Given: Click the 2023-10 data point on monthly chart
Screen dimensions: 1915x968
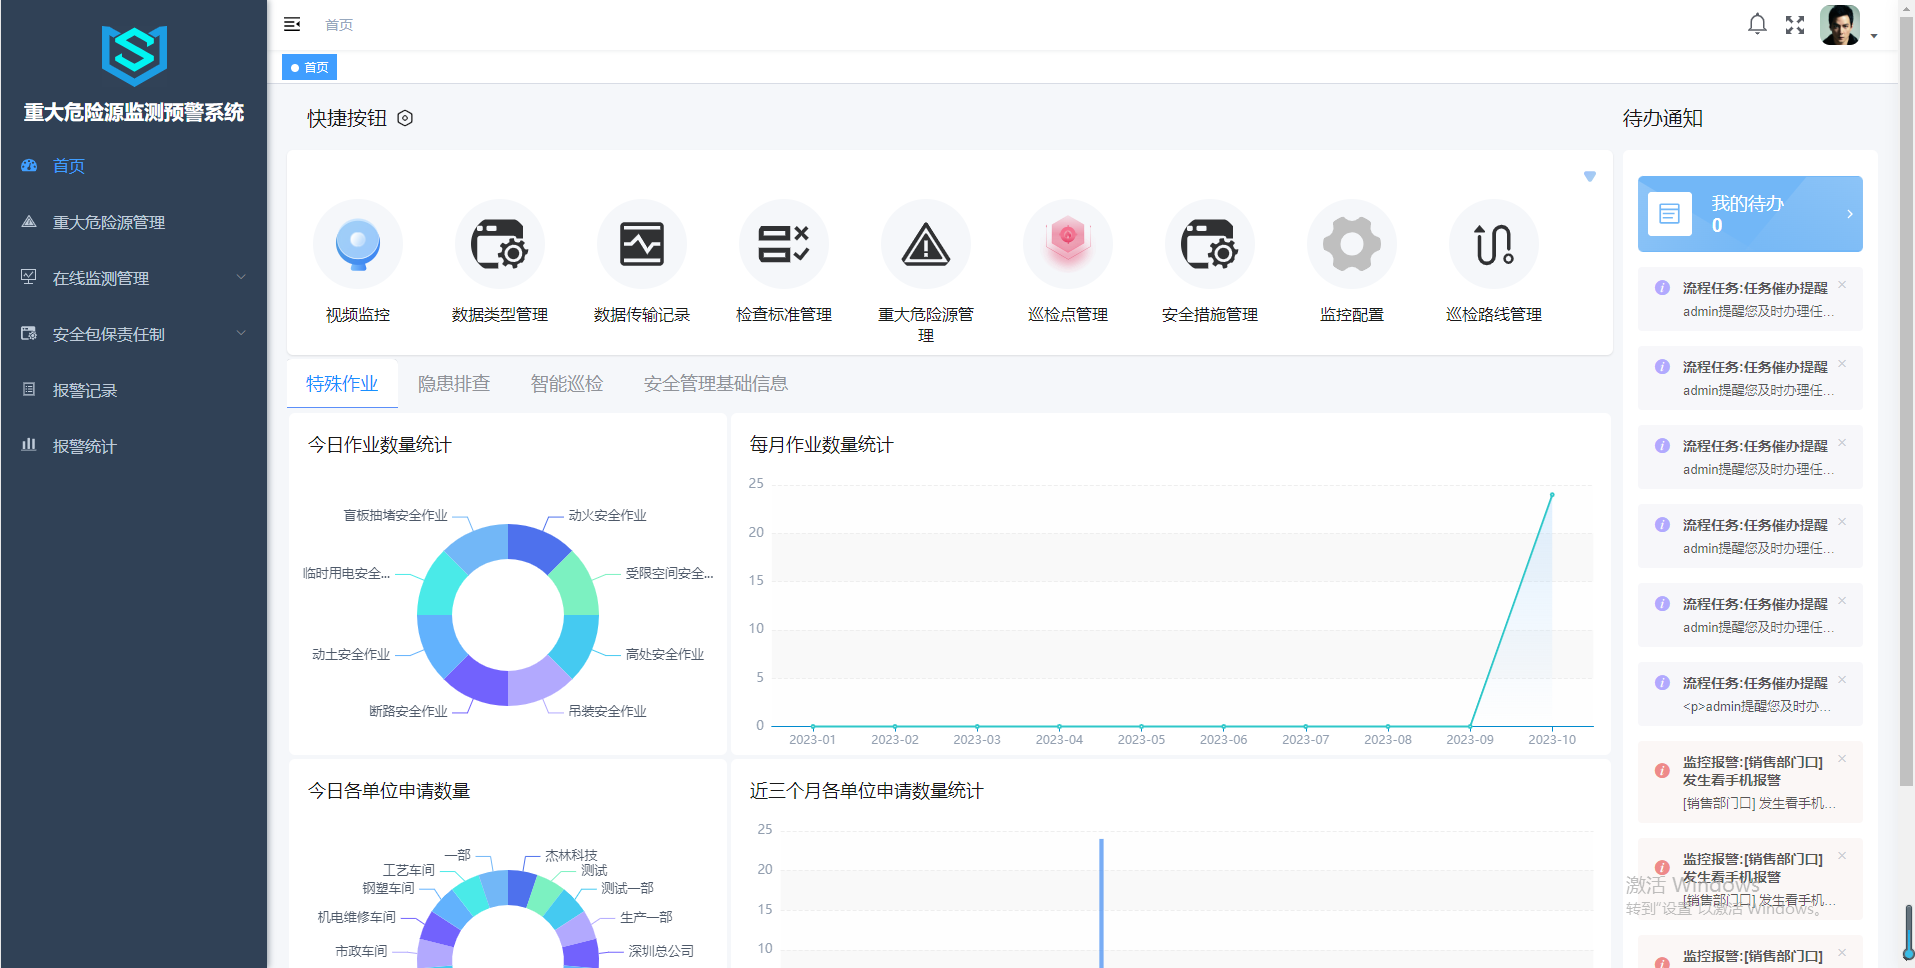Looking at the screenshot, I should pyautogui.click(x=1552, y=495).
